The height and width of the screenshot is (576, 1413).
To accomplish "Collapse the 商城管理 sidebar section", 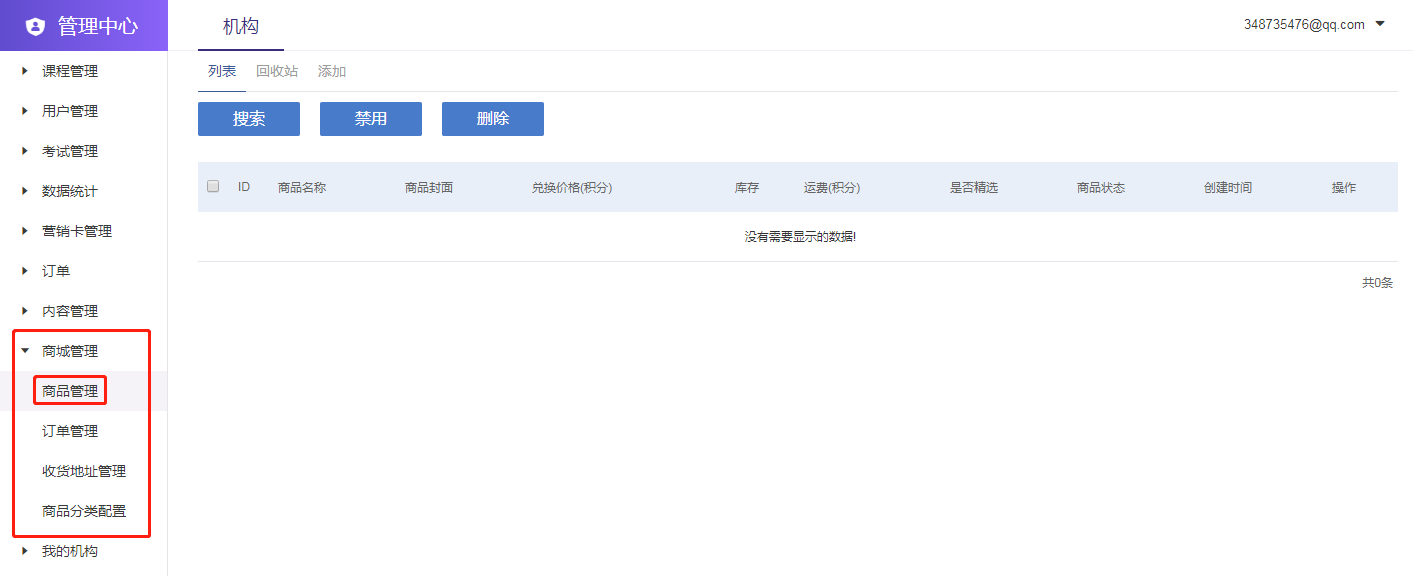I will tap(69, 351).
